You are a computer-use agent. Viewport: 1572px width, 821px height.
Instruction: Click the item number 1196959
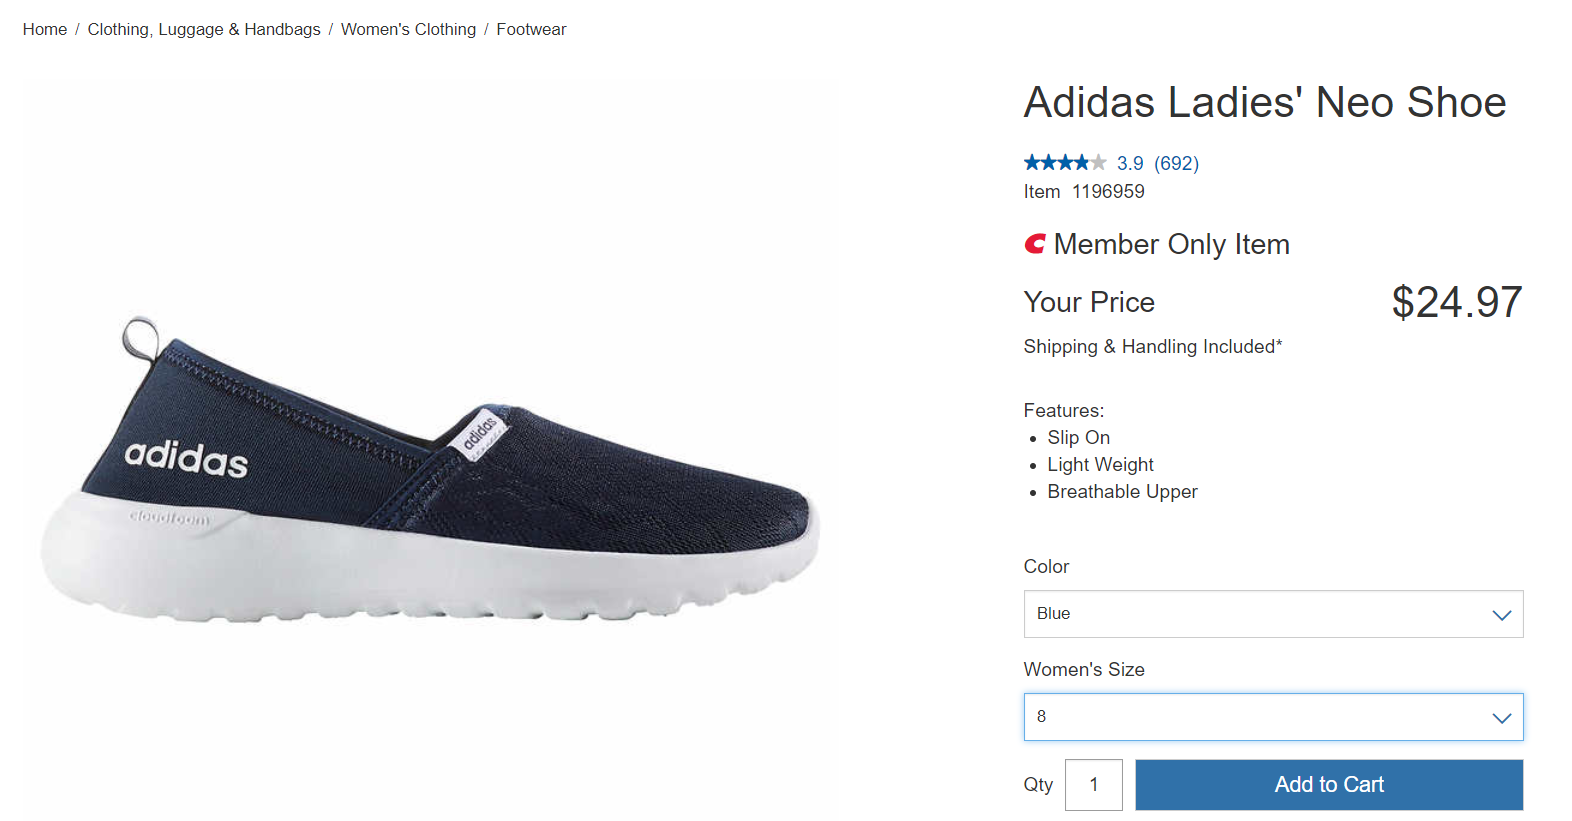point(1108,192)
